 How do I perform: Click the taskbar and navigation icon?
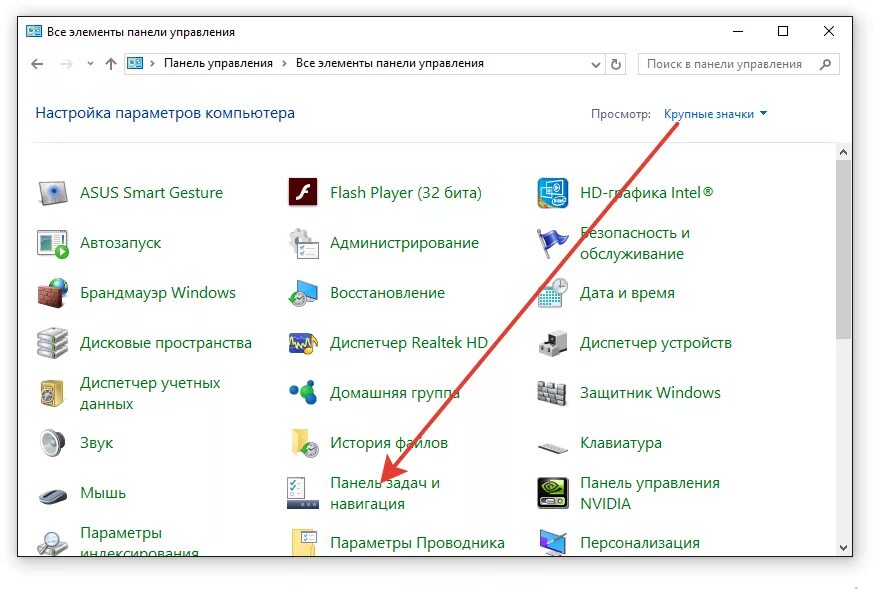pyautogui.click(x=303, y=493)
